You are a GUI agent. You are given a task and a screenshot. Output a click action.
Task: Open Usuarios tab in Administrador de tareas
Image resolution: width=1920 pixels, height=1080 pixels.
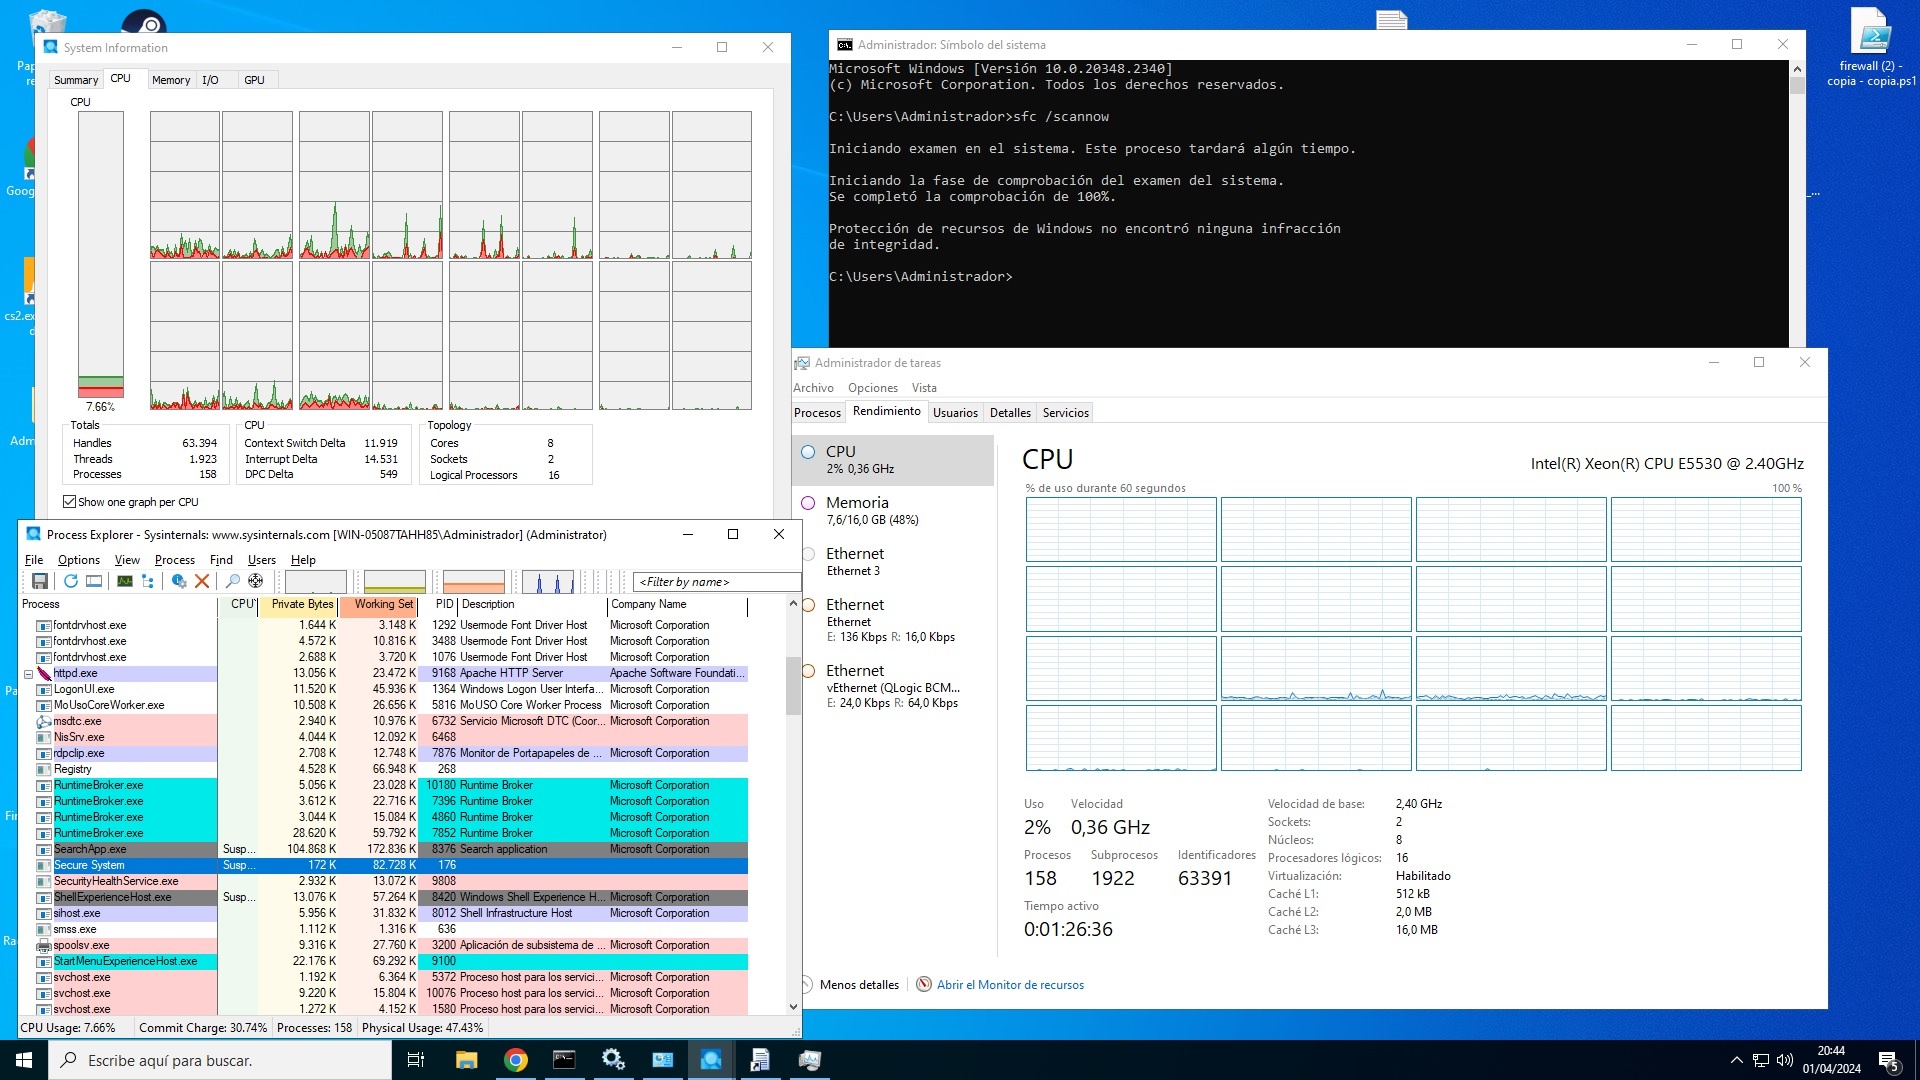tap(955, 413)
